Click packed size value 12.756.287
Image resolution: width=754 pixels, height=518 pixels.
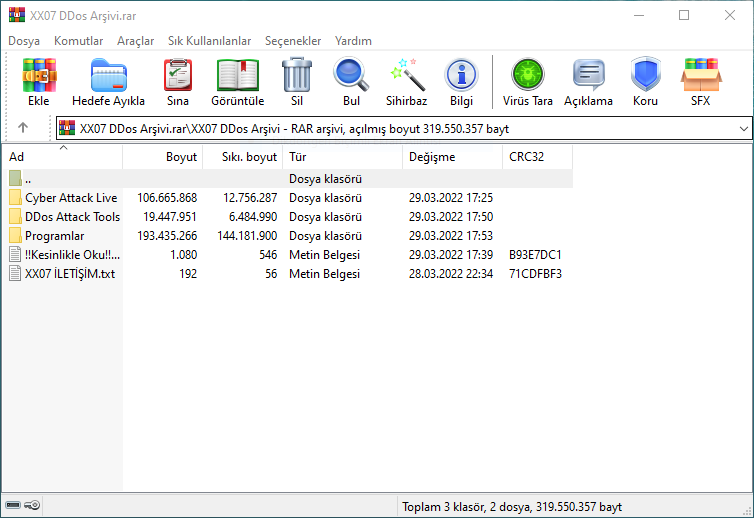[x=250, y=198]
